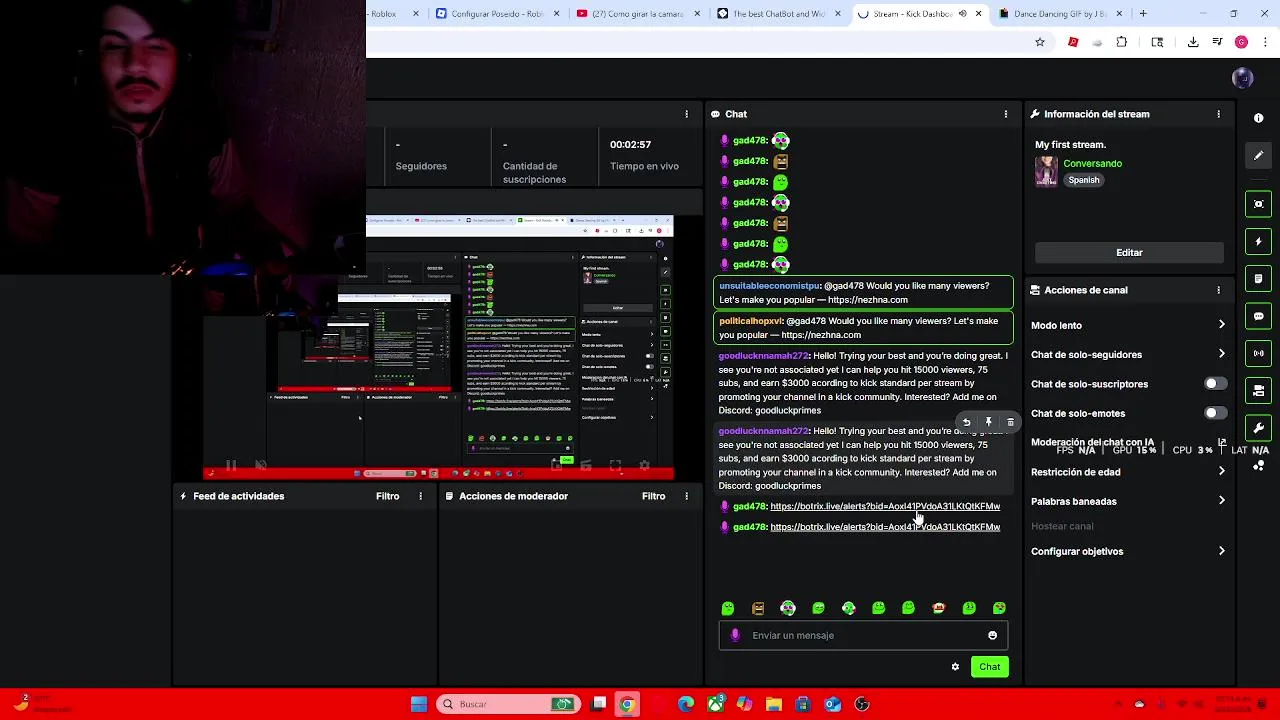
Task: Expand Palabras baneadas option
Action: point(1221,501)
